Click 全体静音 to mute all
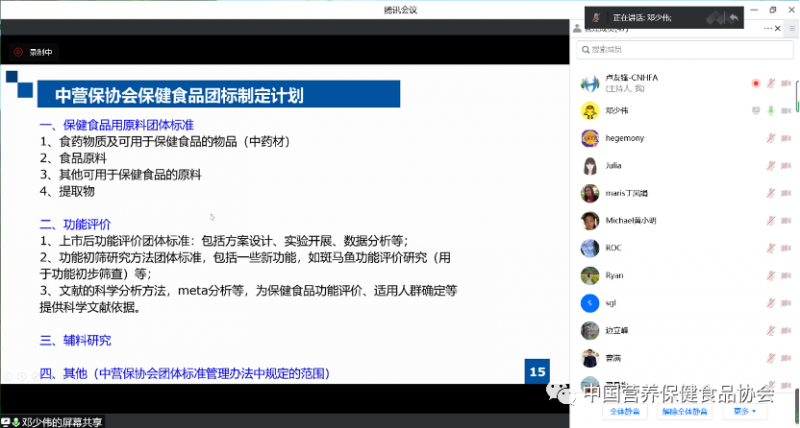This screenshot has height=428, width=800. (624, 411)
